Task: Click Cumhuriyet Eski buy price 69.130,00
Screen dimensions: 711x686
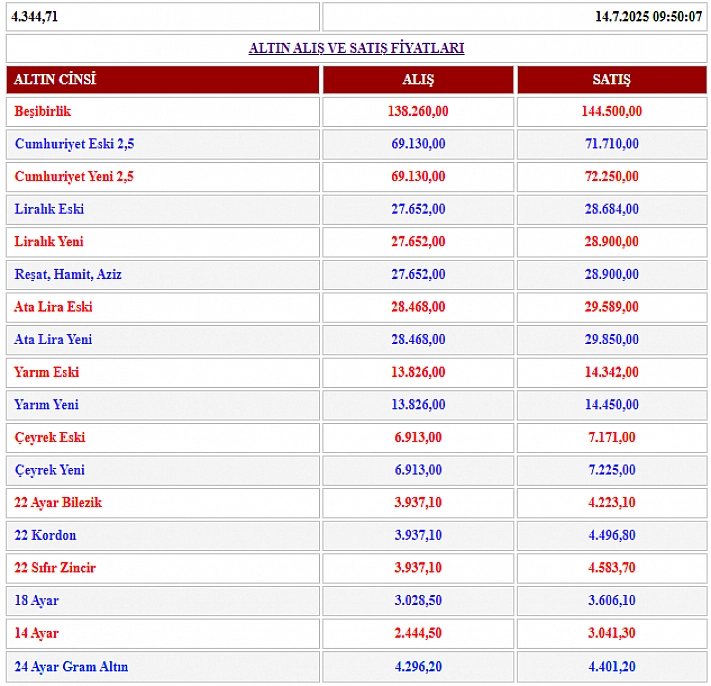Action: (418, 144)
